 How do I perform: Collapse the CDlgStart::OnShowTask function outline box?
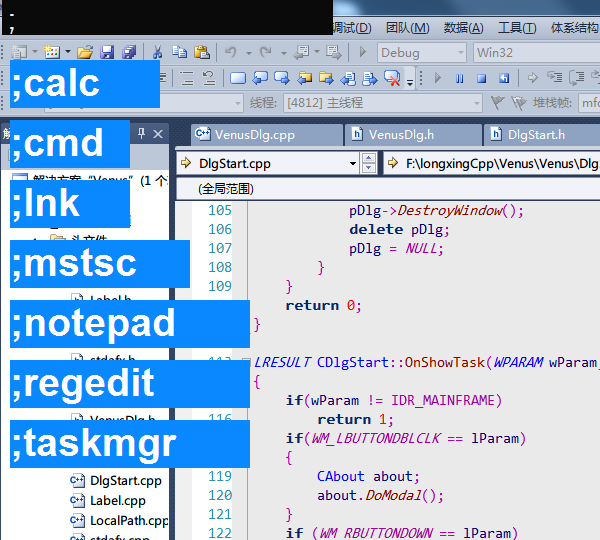point(246,362)
